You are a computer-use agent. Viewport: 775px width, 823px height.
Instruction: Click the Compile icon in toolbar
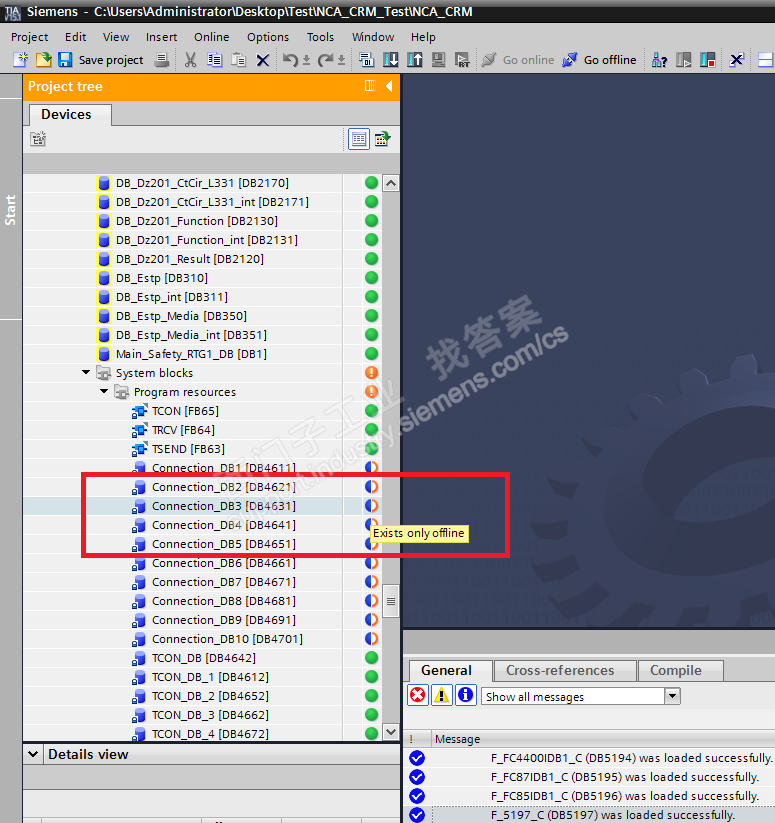click(x=366, y=60)
